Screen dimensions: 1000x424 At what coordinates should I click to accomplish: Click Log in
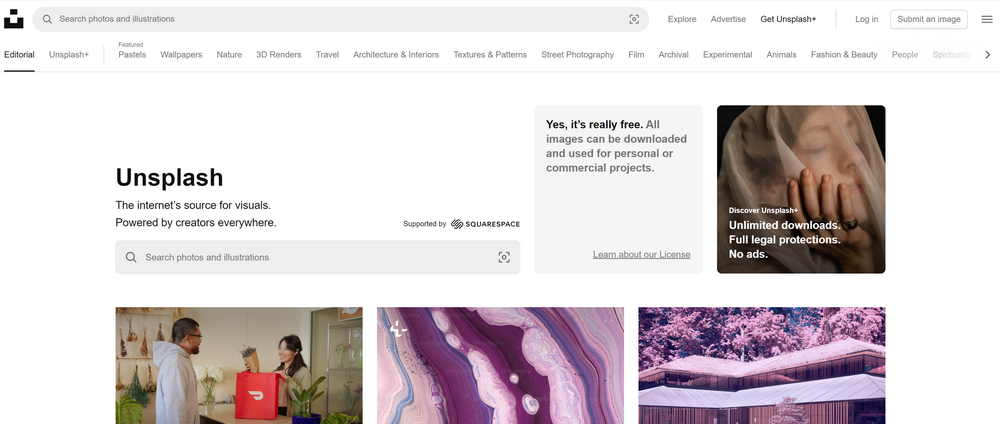[x=866, y=19]
